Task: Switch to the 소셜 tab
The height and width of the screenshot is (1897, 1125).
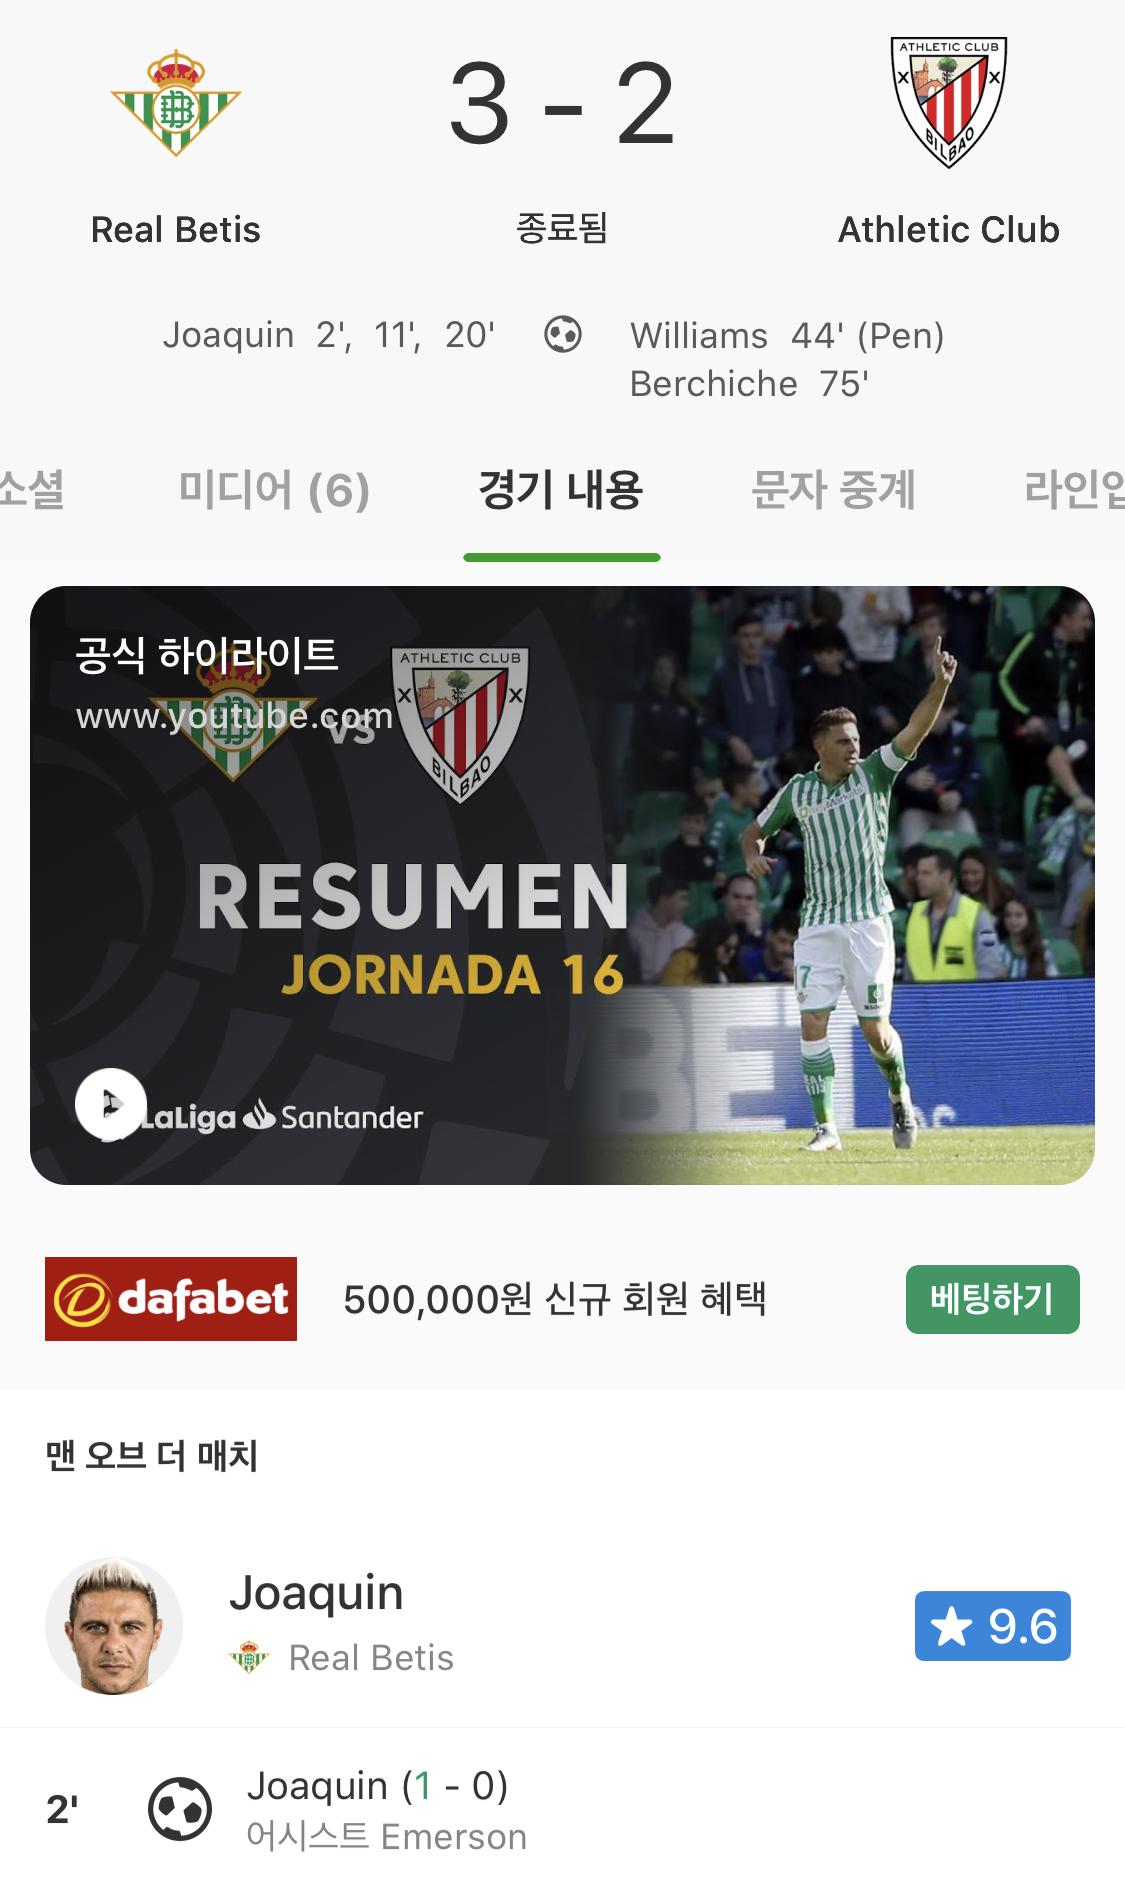Action: (32, 490)
